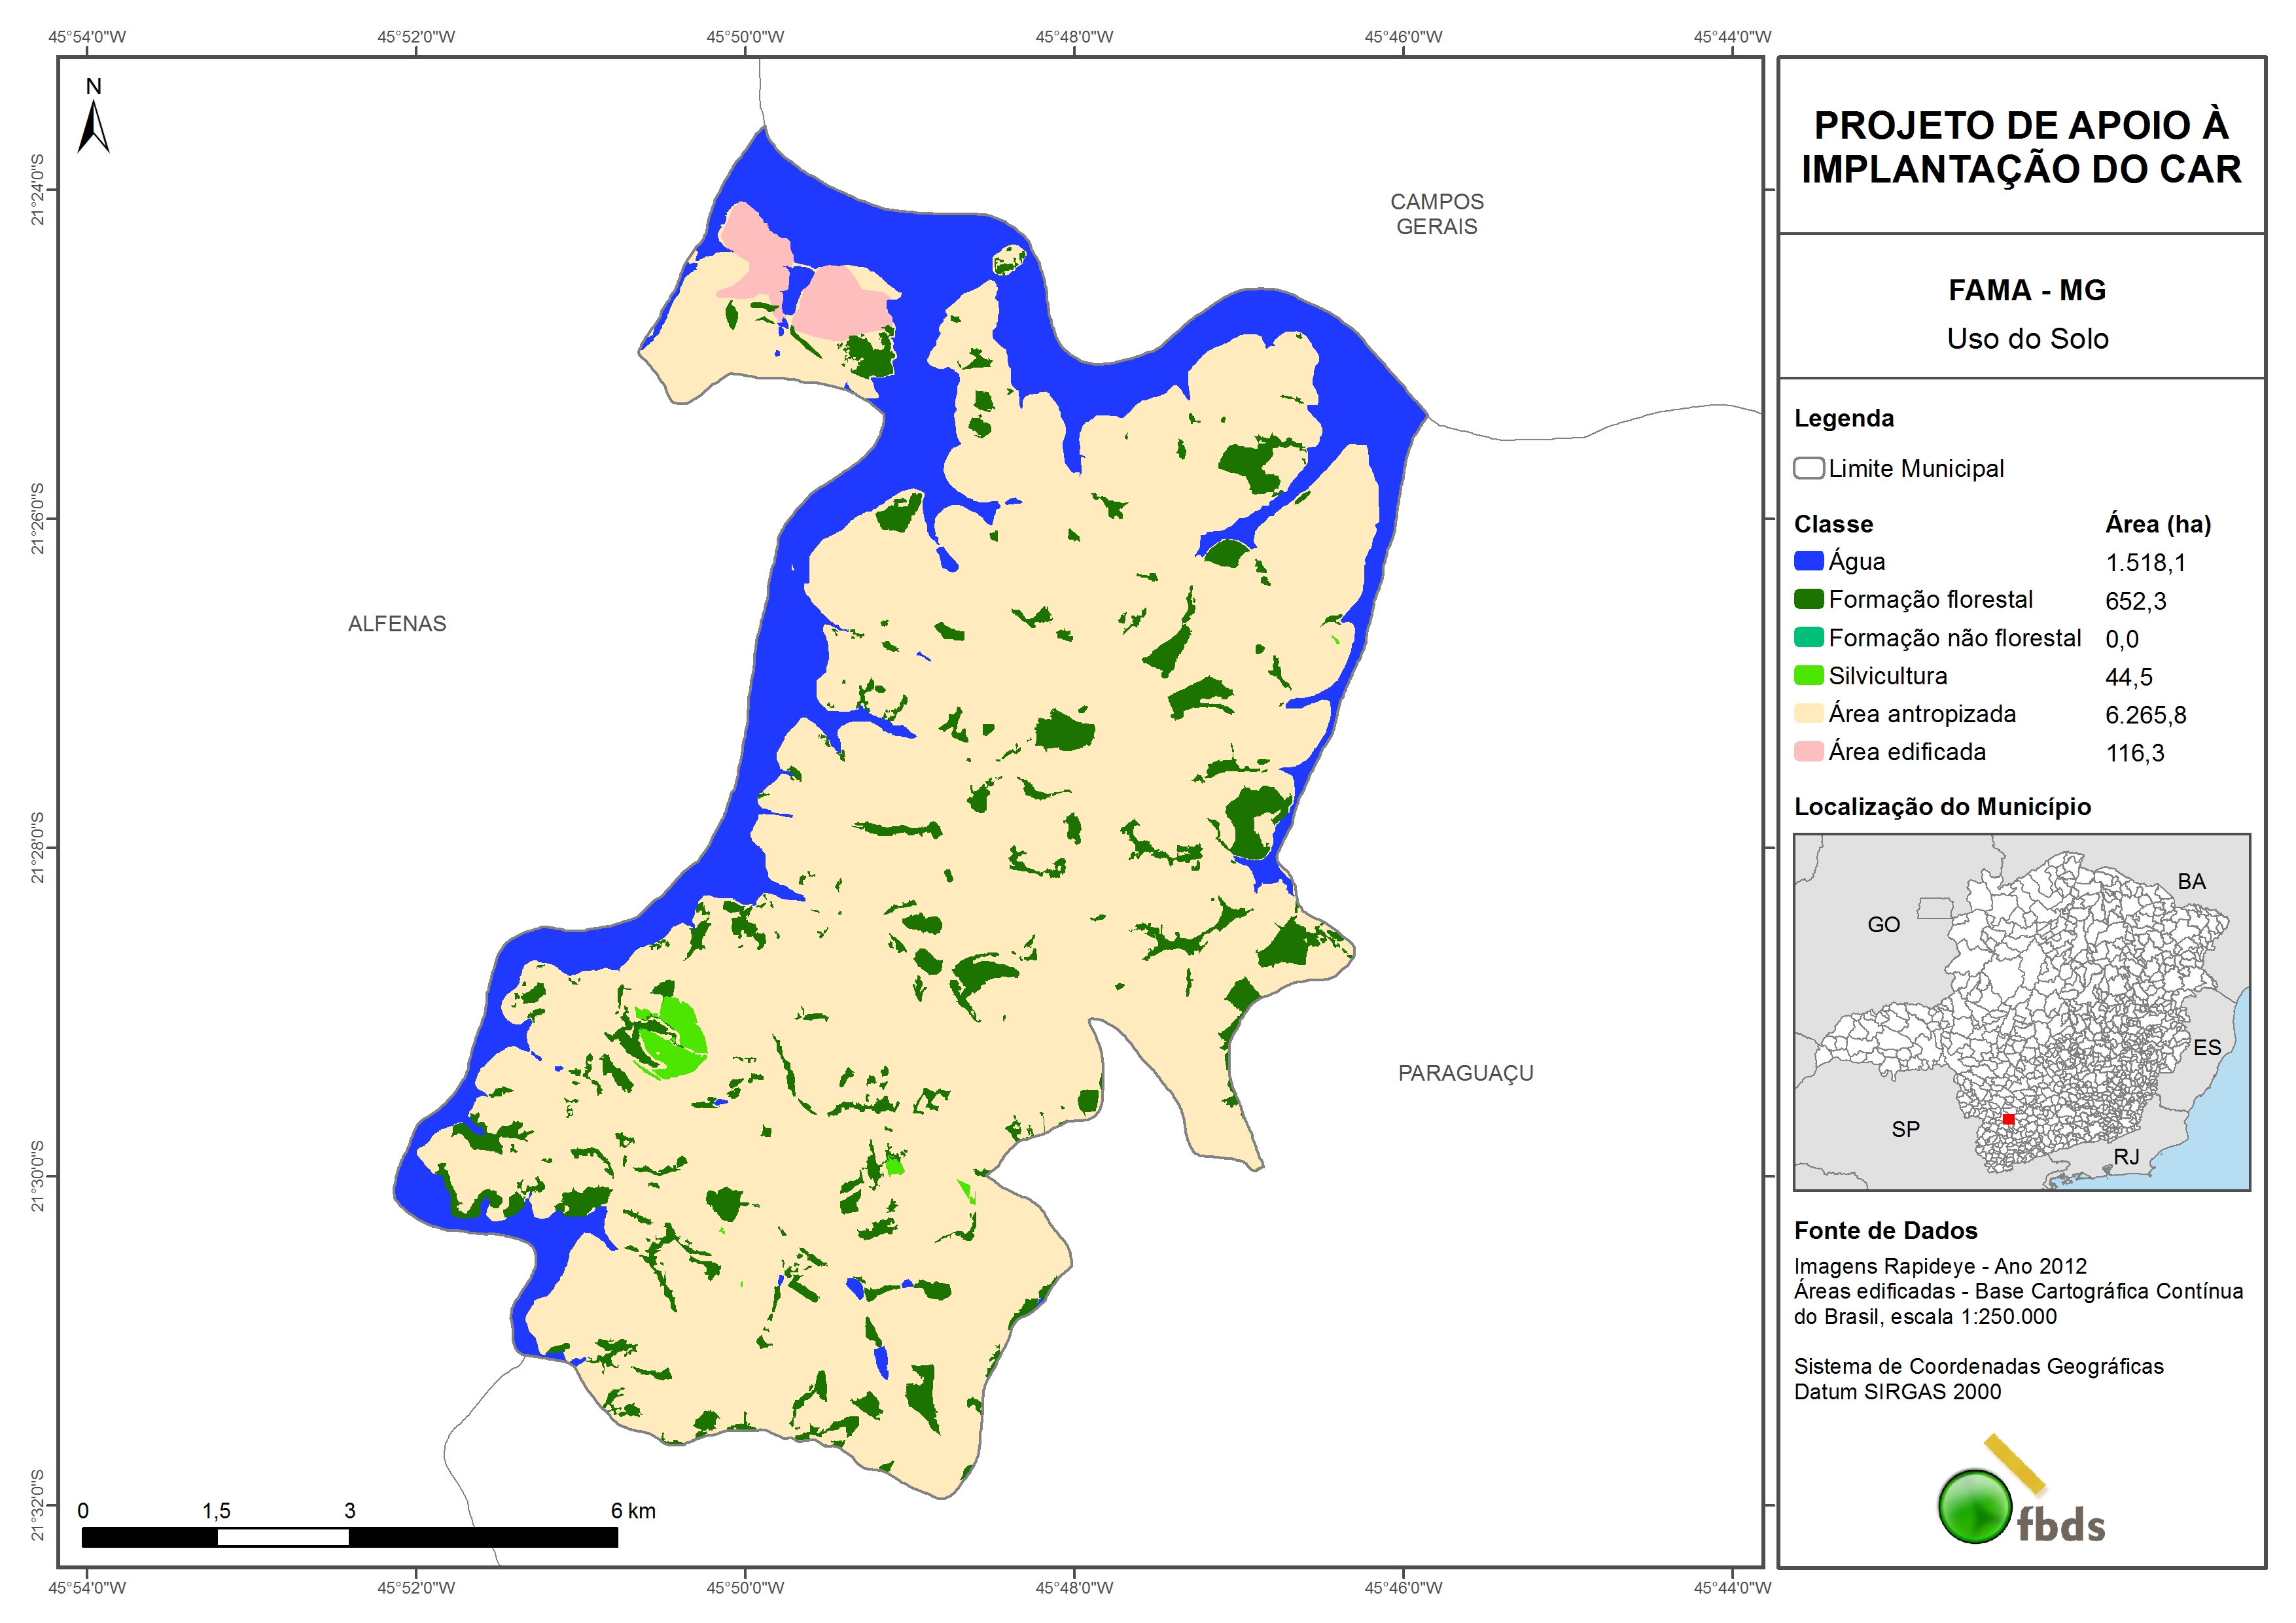Click the Limite Municipal legend symbol
The image size is (2296, 1623).
pos(1808,468)
